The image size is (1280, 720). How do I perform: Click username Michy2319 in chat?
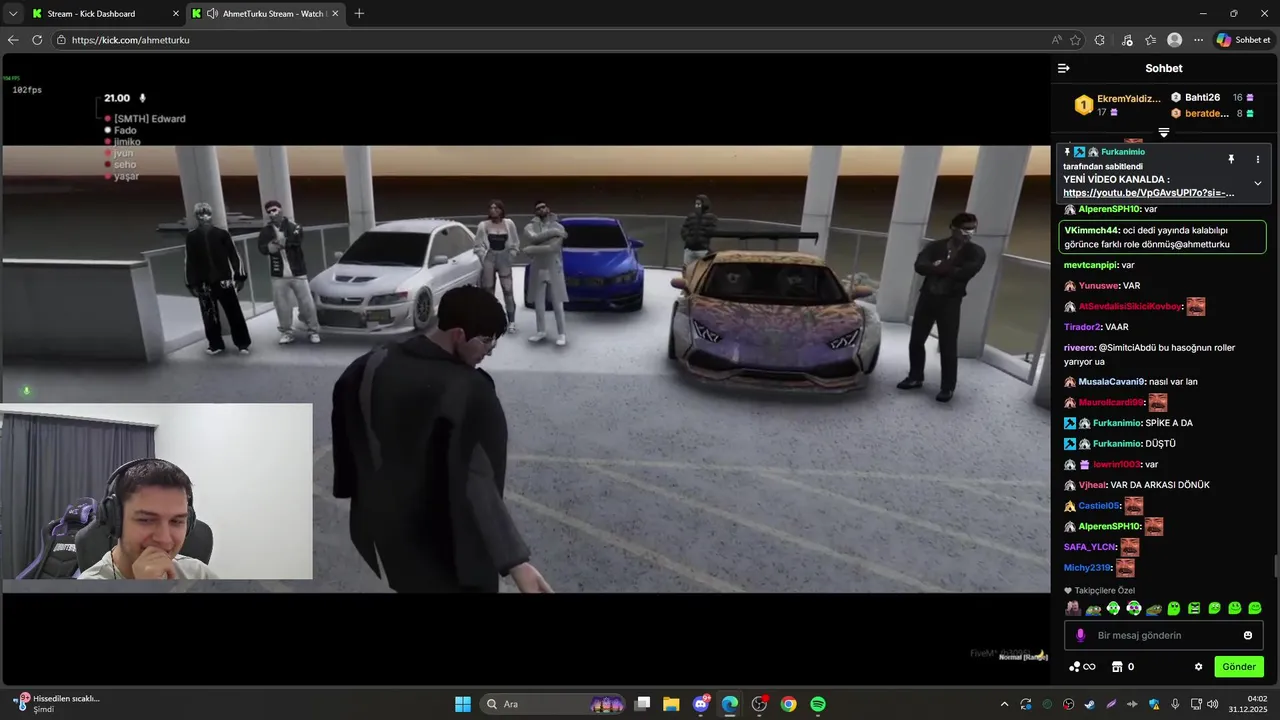(1088, 568)
